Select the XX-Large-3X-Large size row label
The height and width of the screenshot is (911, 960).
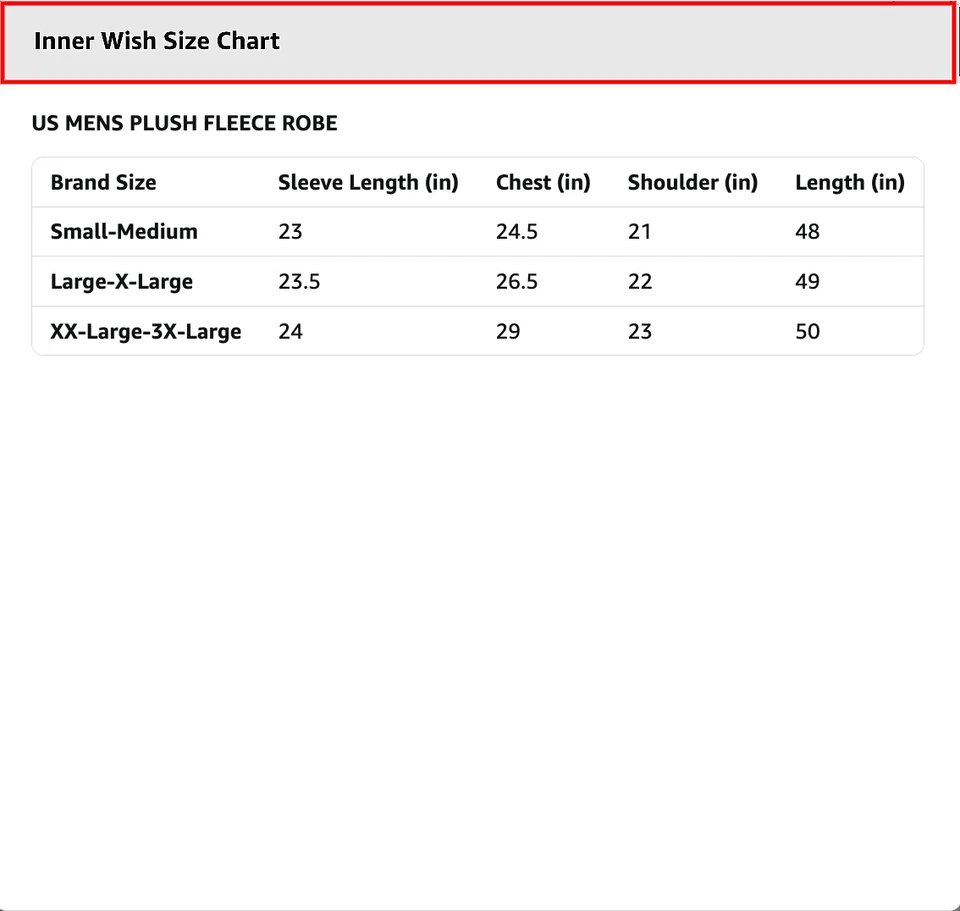point(146,332)
